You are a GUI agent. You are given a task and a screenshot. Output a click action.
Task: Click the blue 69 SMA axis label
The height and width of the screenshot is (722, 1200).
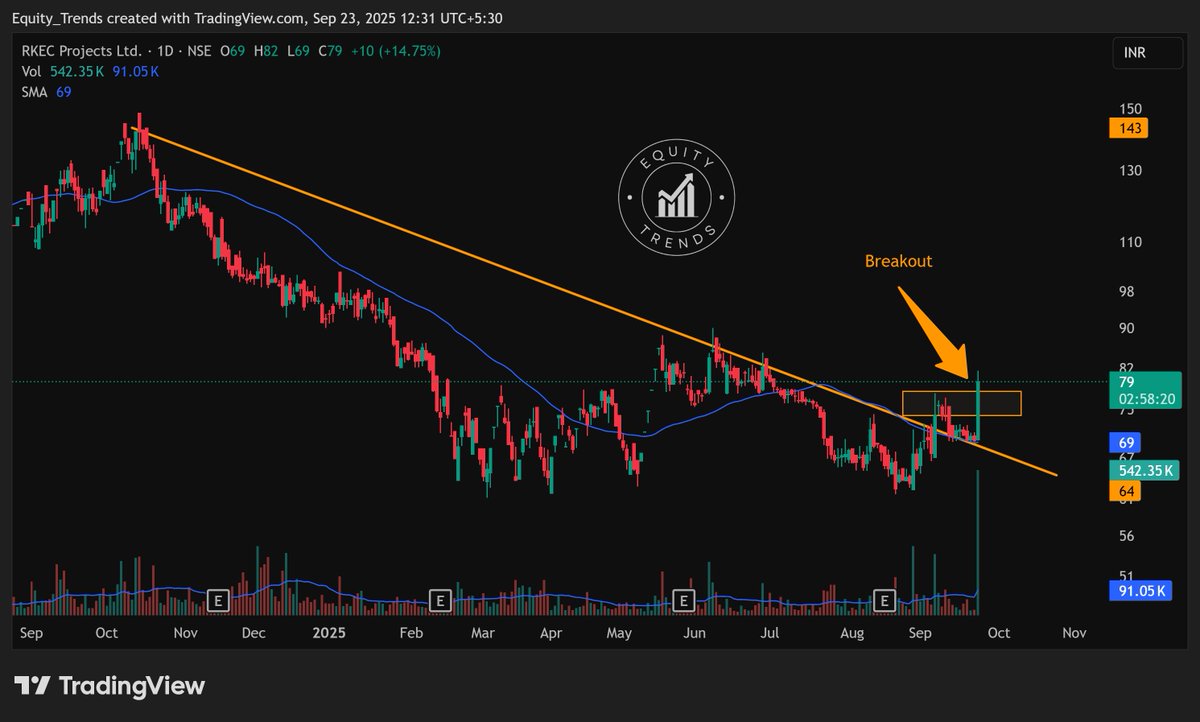point(1127,442)
